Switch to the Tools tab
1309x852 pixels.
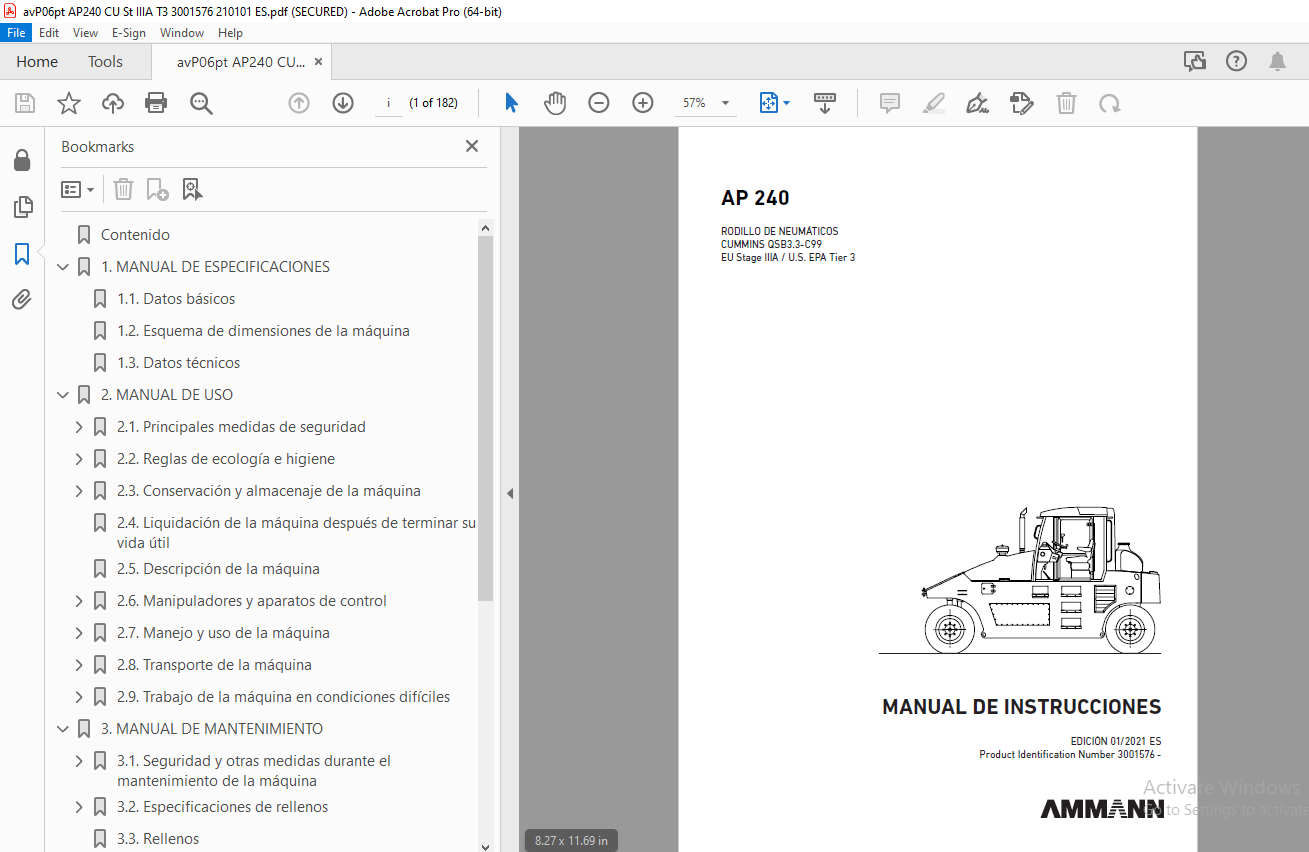105,62
